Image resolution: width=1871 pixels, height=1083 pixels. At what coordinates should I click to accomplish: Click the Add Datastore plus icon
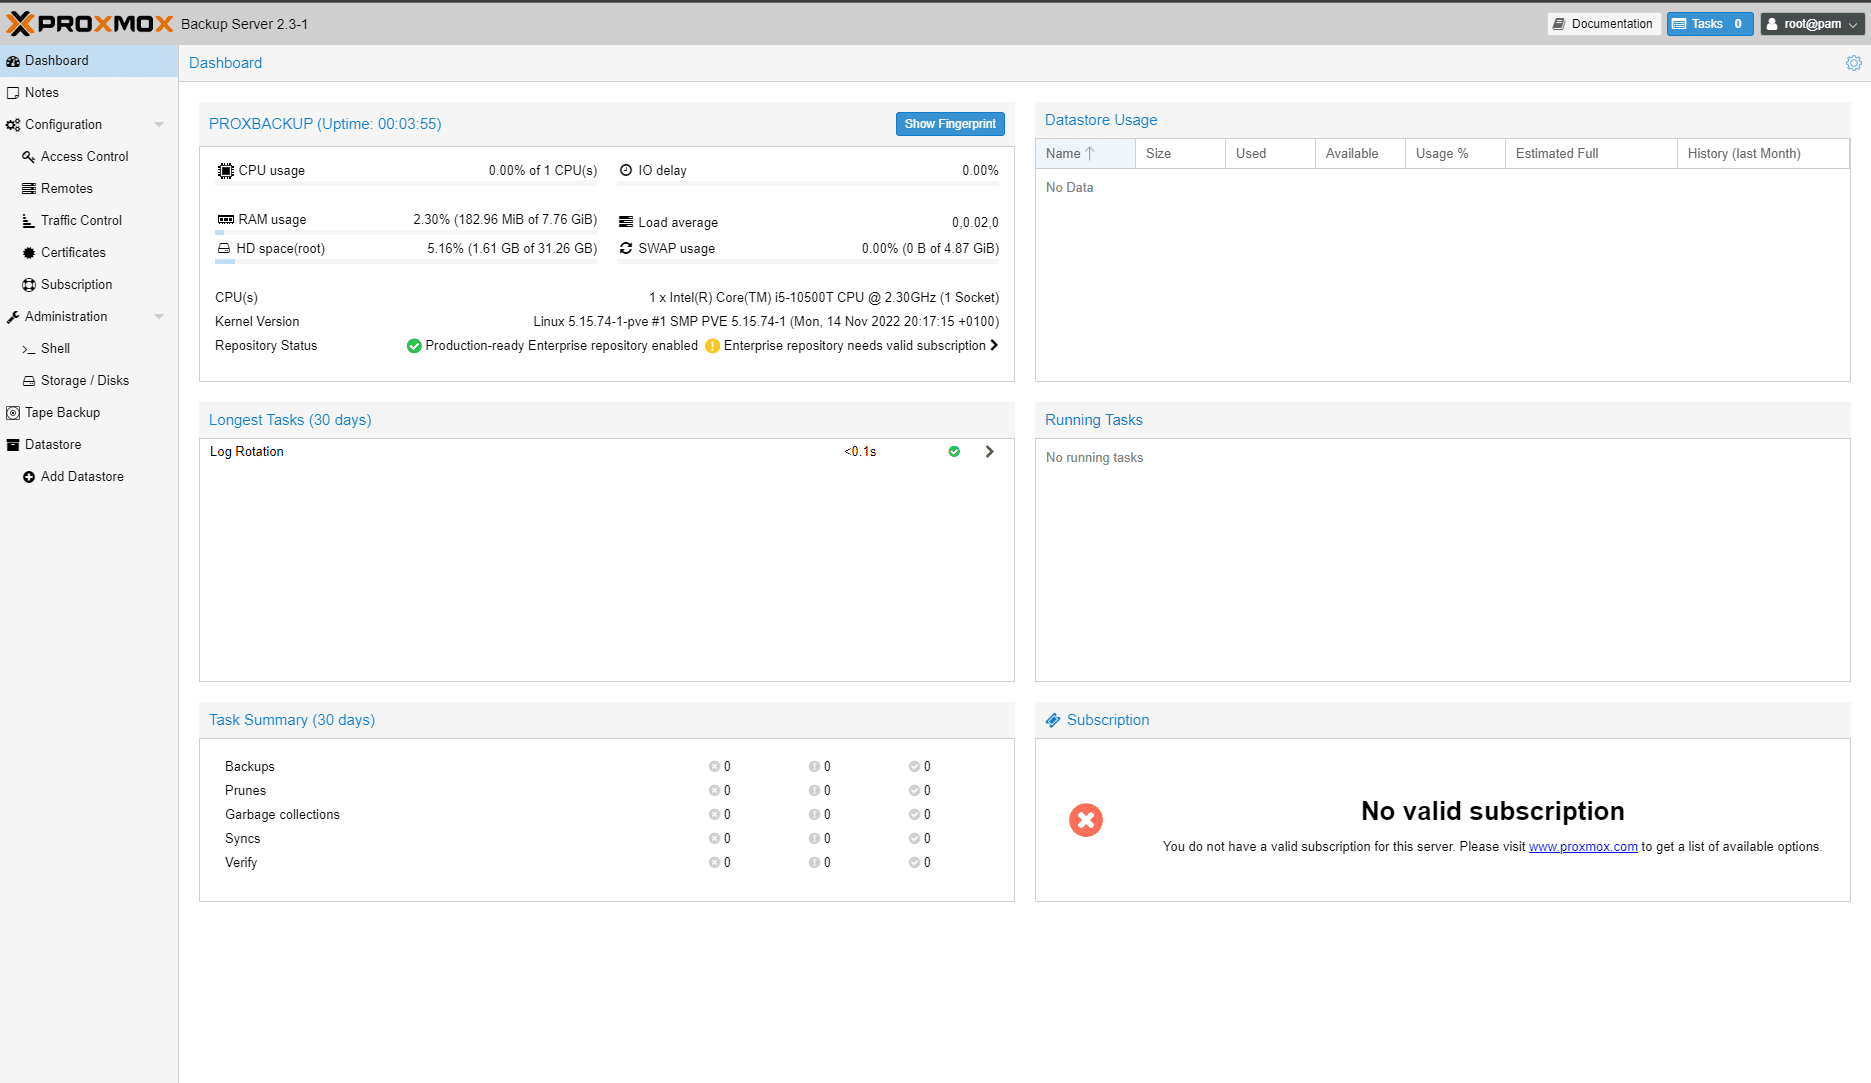pyautogui.click(x=29, y=477)
